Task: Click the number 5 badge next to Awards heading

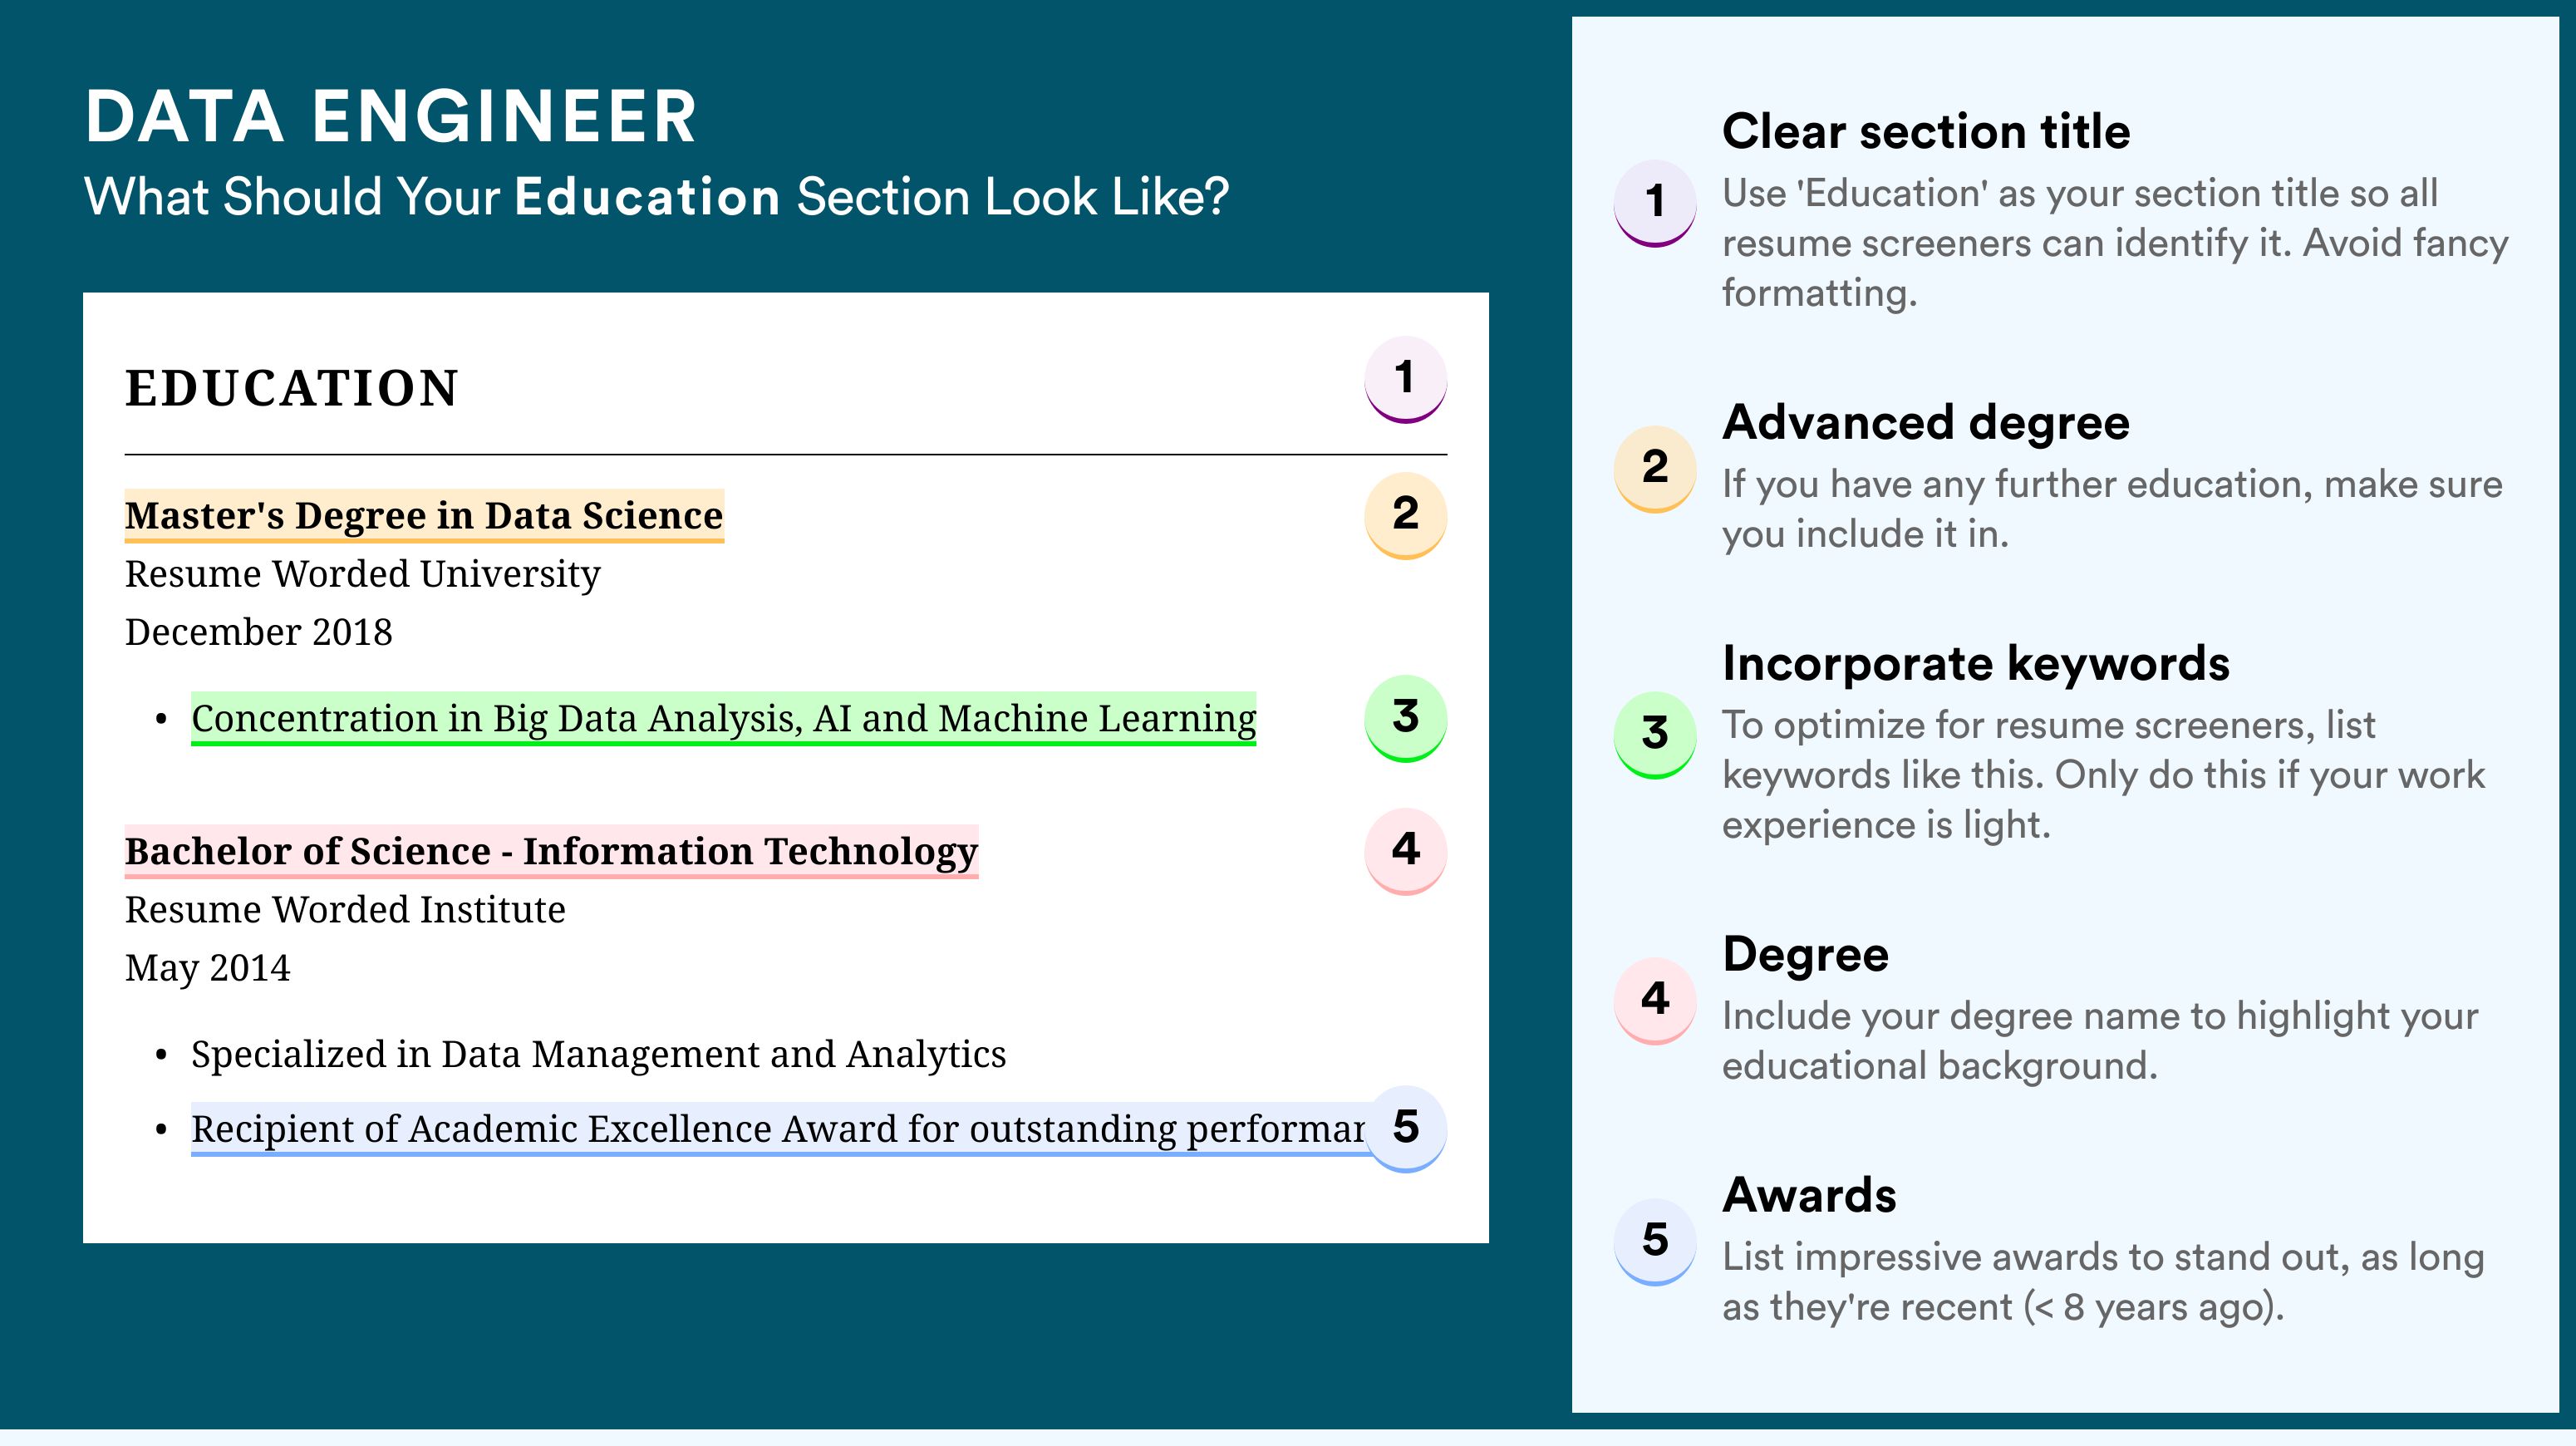Action: pos(1655,1241)
